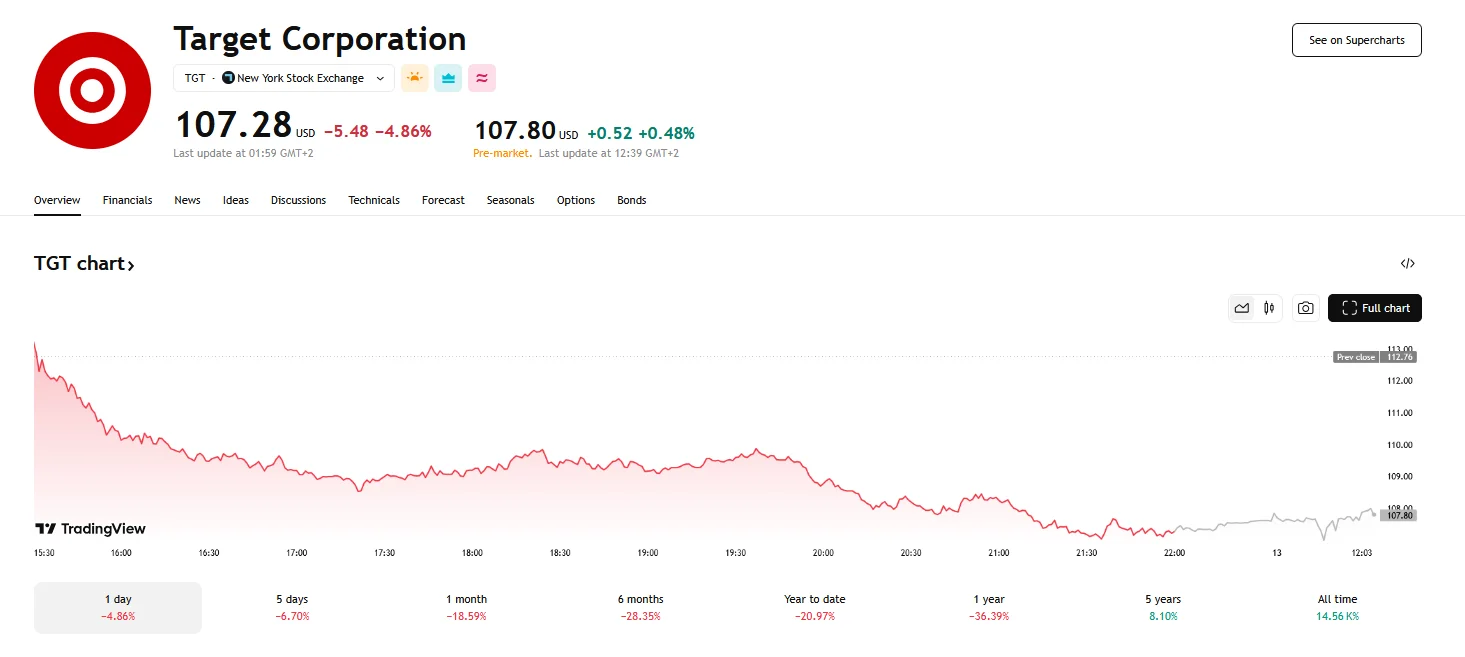Click the teal crown badge icon
This screenshot has height=657, width=1465.
[448, 78]
